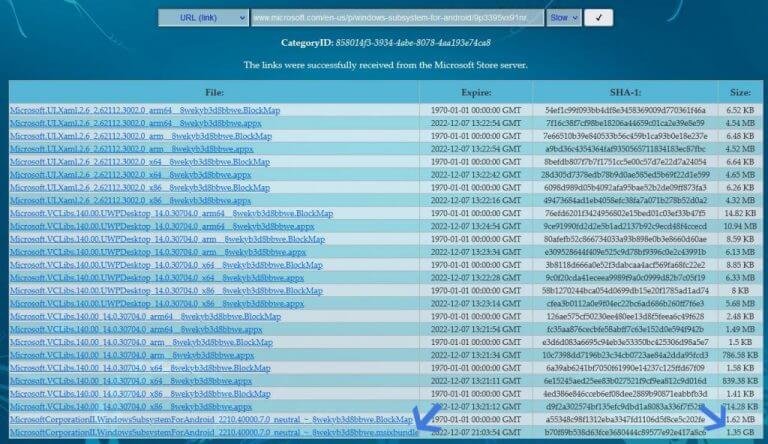Screen dimensions: 768x444
Task: Open the URL (link) type dropdown
Action: click(203, 18)
